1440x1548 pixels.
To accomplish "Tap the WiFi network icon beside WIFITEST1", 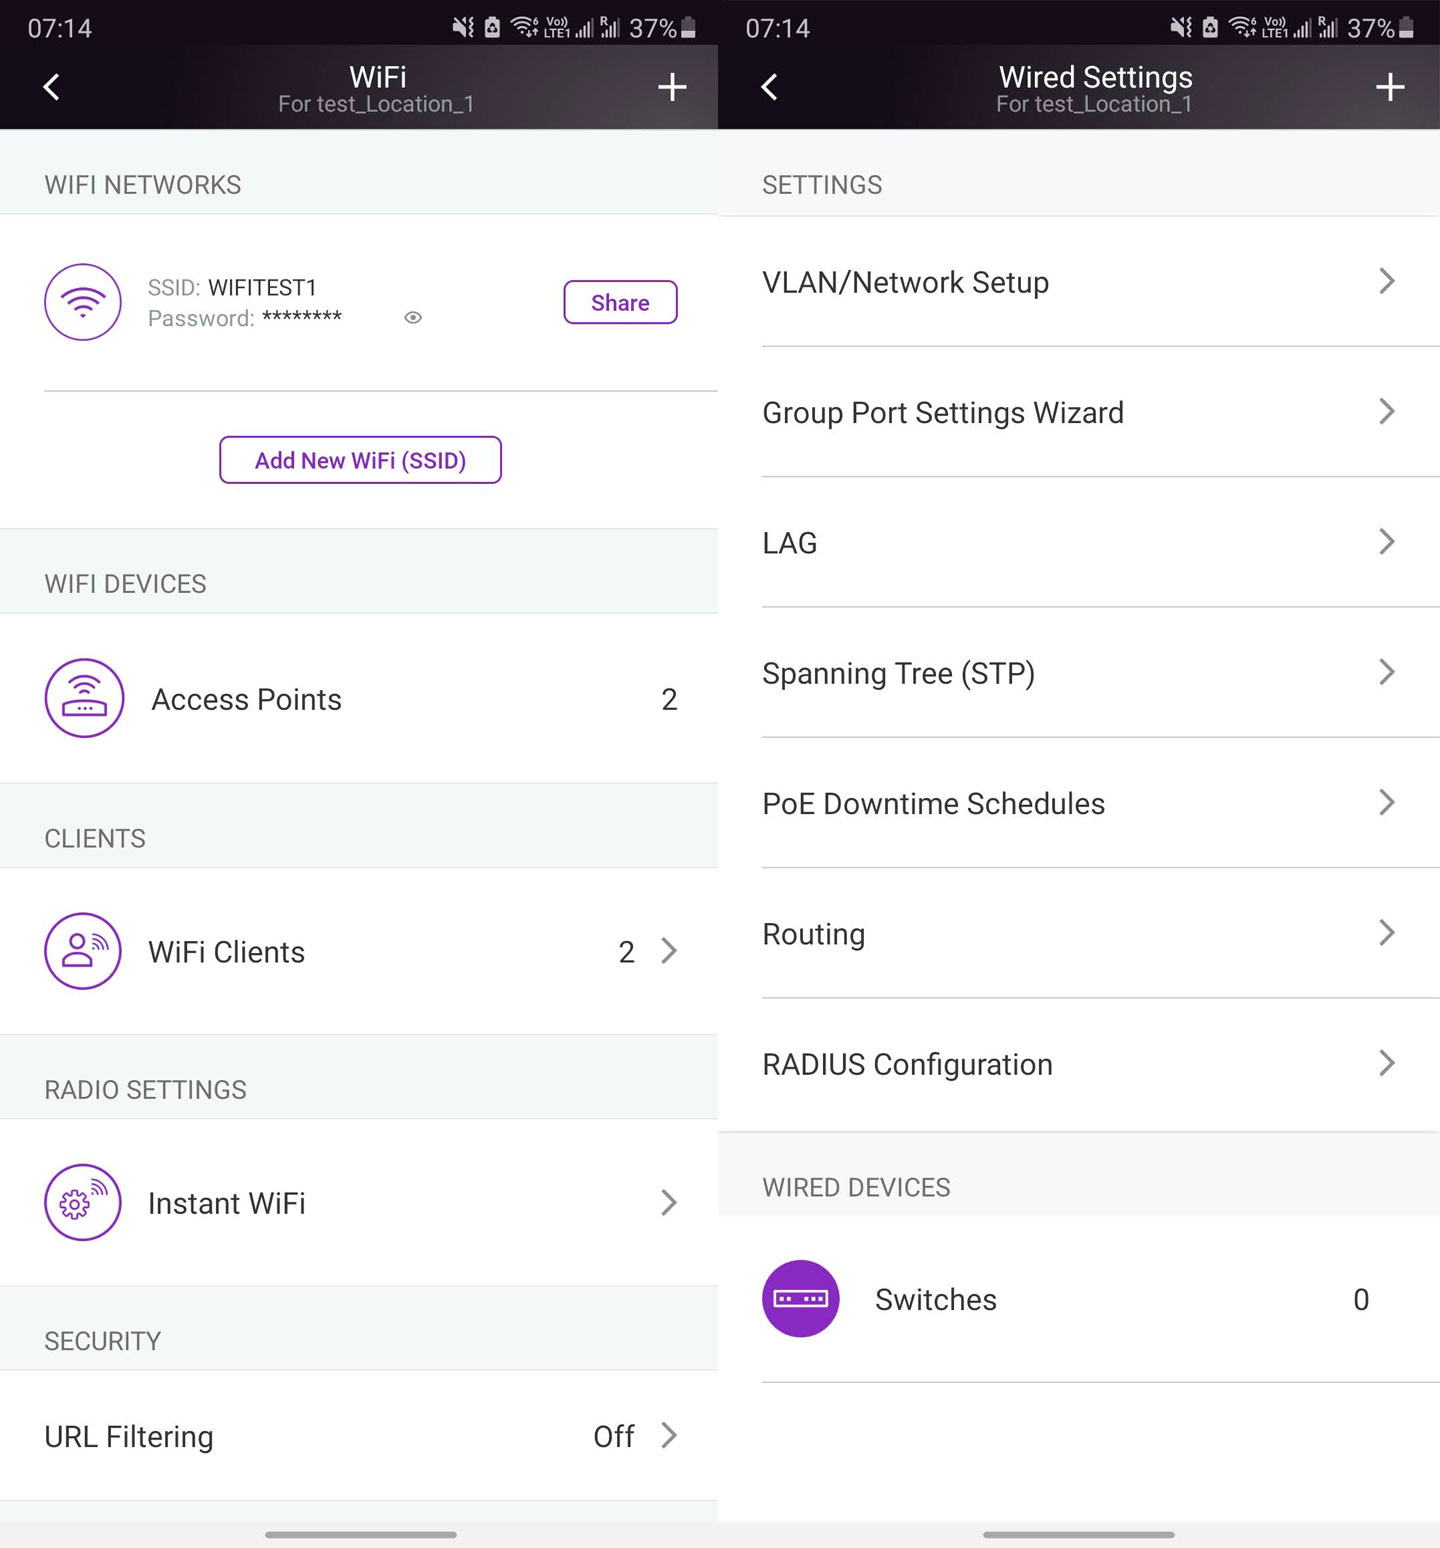I will click(x=83, y=302).
